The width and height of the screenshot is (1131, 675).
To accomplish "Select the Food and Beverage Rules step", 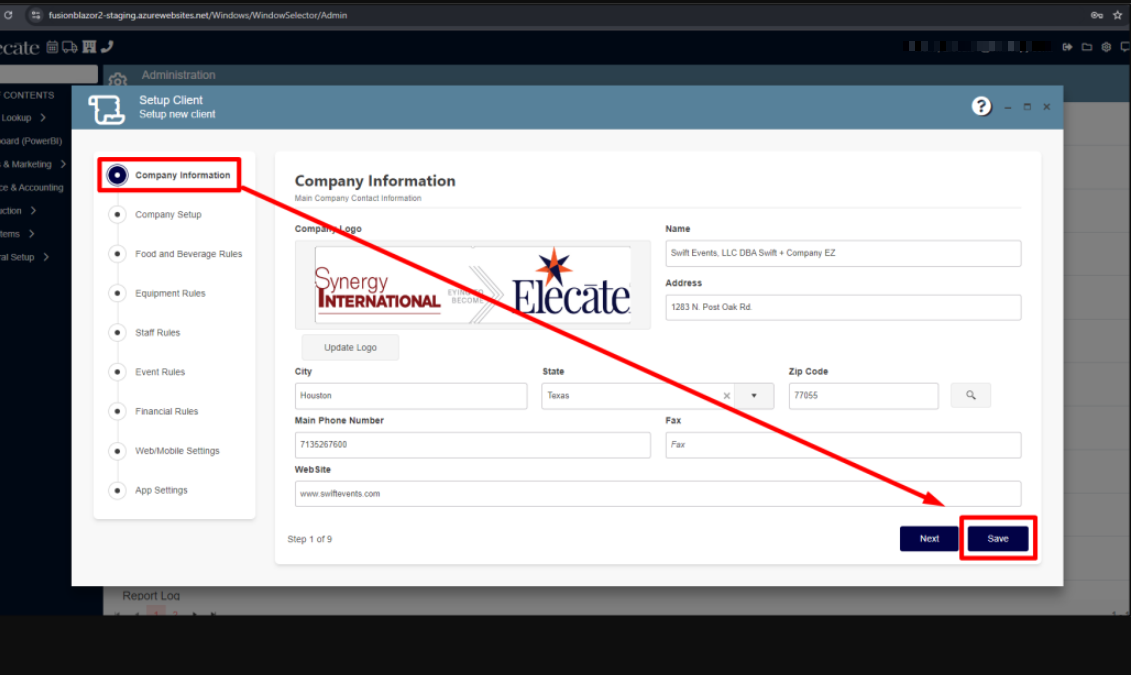I will click(188, 254).
